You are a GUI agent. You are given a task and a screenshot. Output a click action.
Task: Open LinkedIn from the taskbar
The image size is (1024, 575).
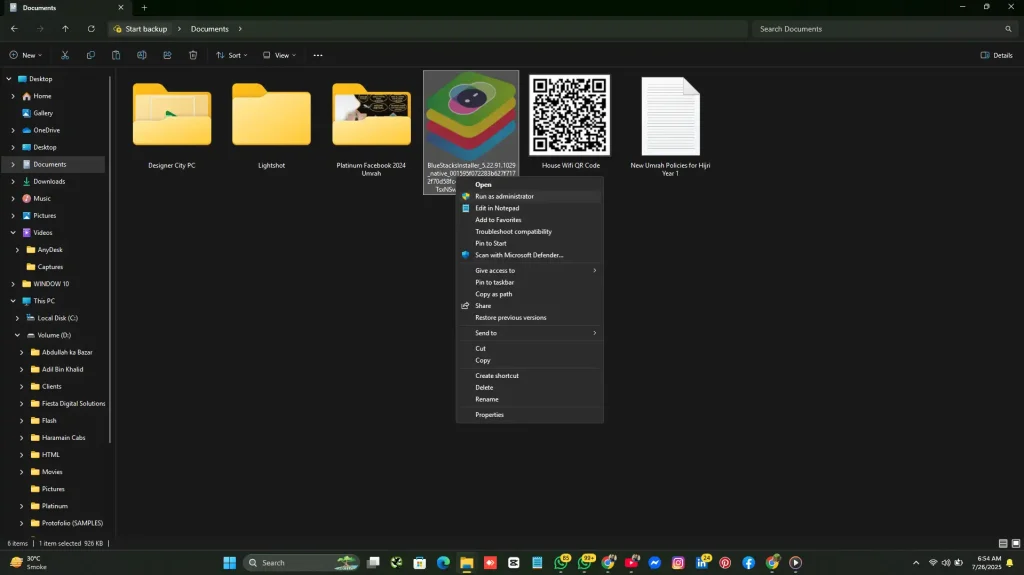click(702, 563)
